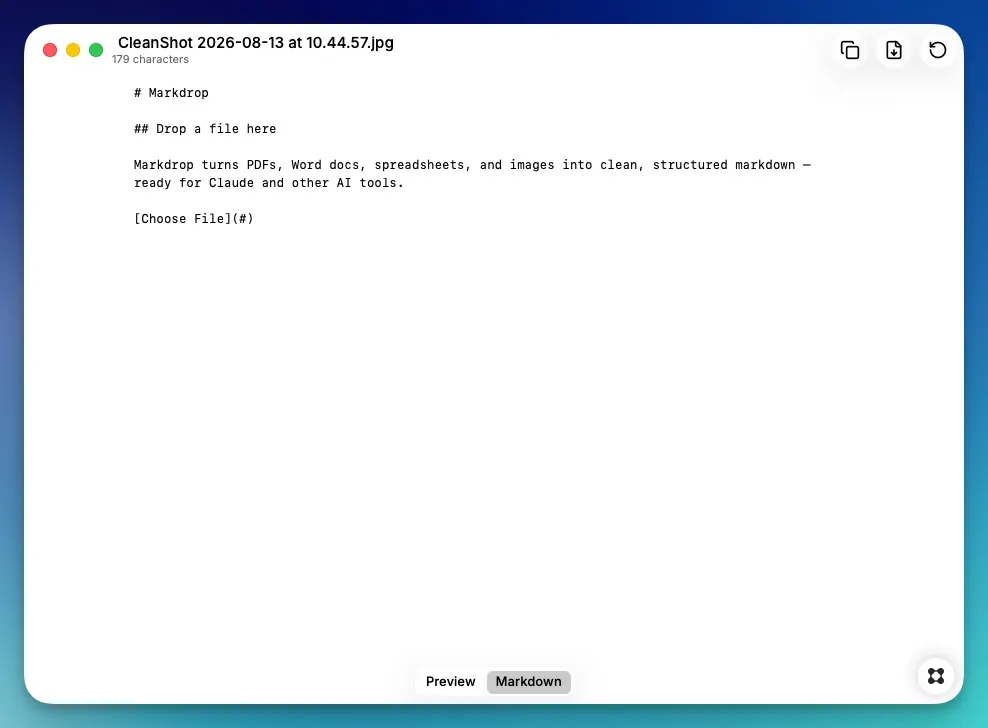
Task: Click the line 'ready for Claude and other AI tools.'
Action: pos(268,183)
